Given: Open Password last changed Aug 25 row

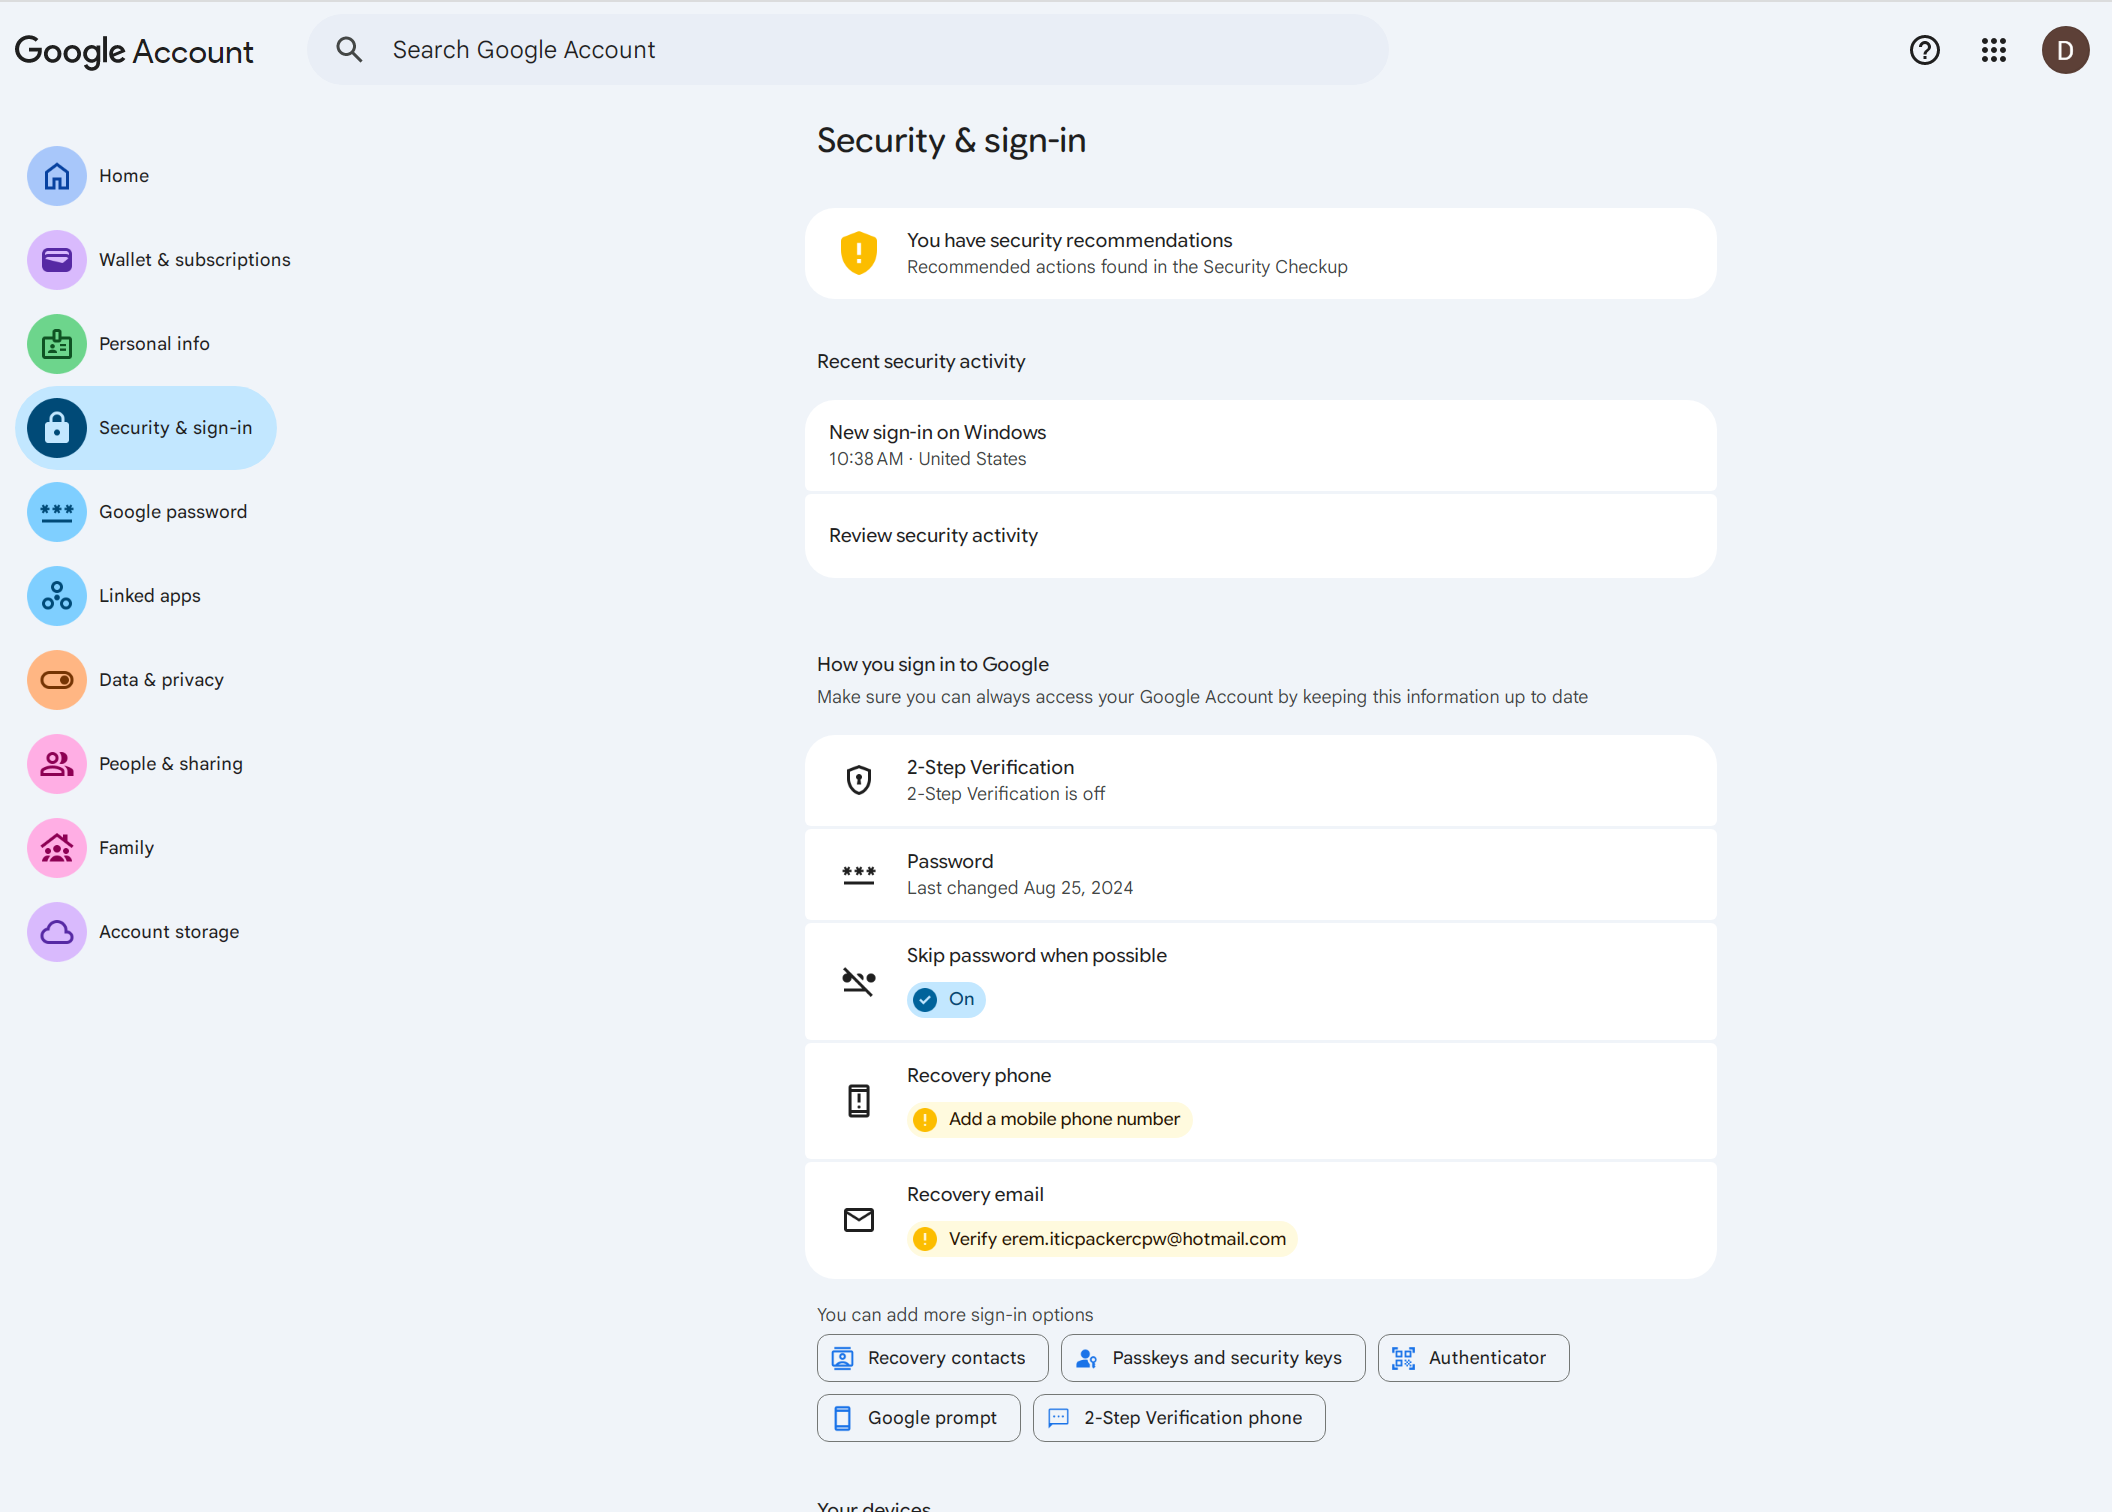Looking at the screenshot, I should (1261, 875).
